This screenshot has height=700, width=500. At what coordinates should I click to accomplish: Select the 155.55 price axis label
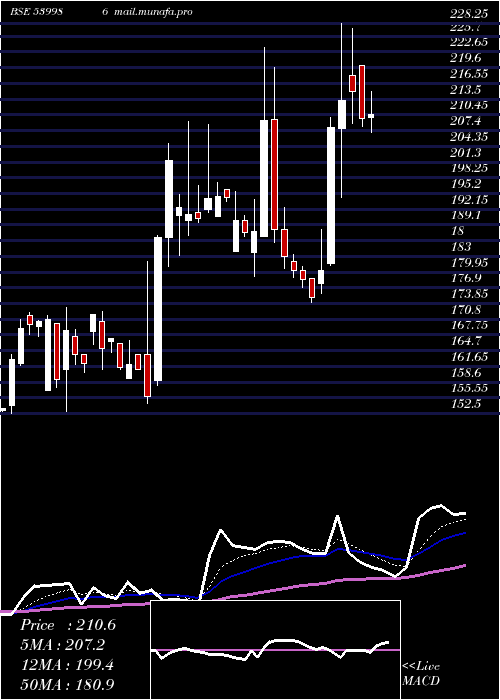pos(469,388)
